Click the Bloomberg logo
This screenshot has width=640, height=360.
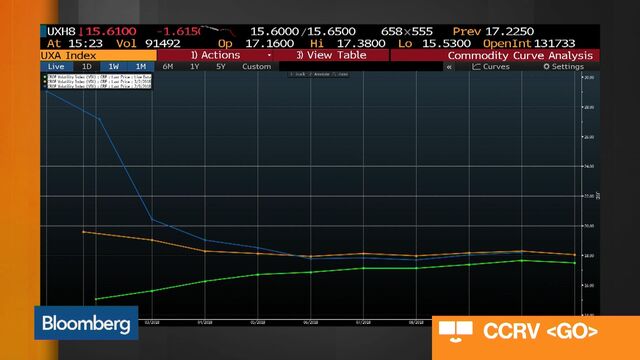pos(86,323)
